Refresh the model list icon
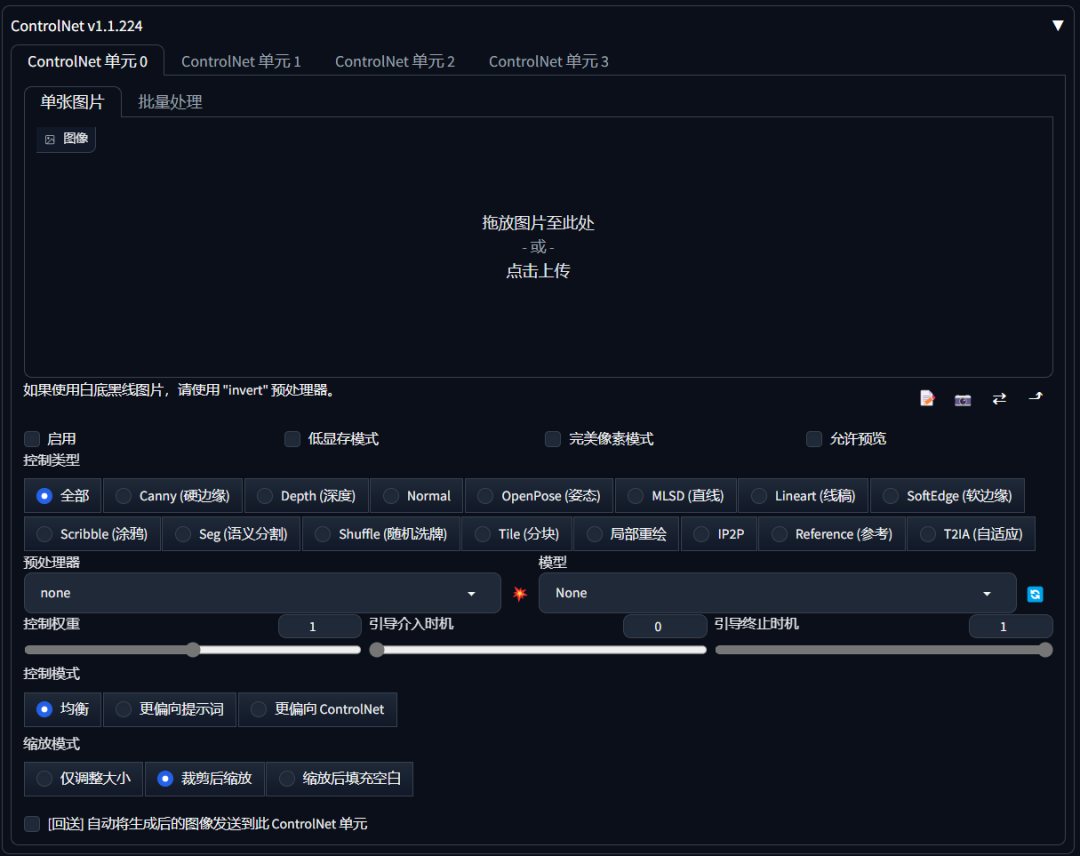This screenshot has width=1080, height=856. click(x=1035, y=594)
